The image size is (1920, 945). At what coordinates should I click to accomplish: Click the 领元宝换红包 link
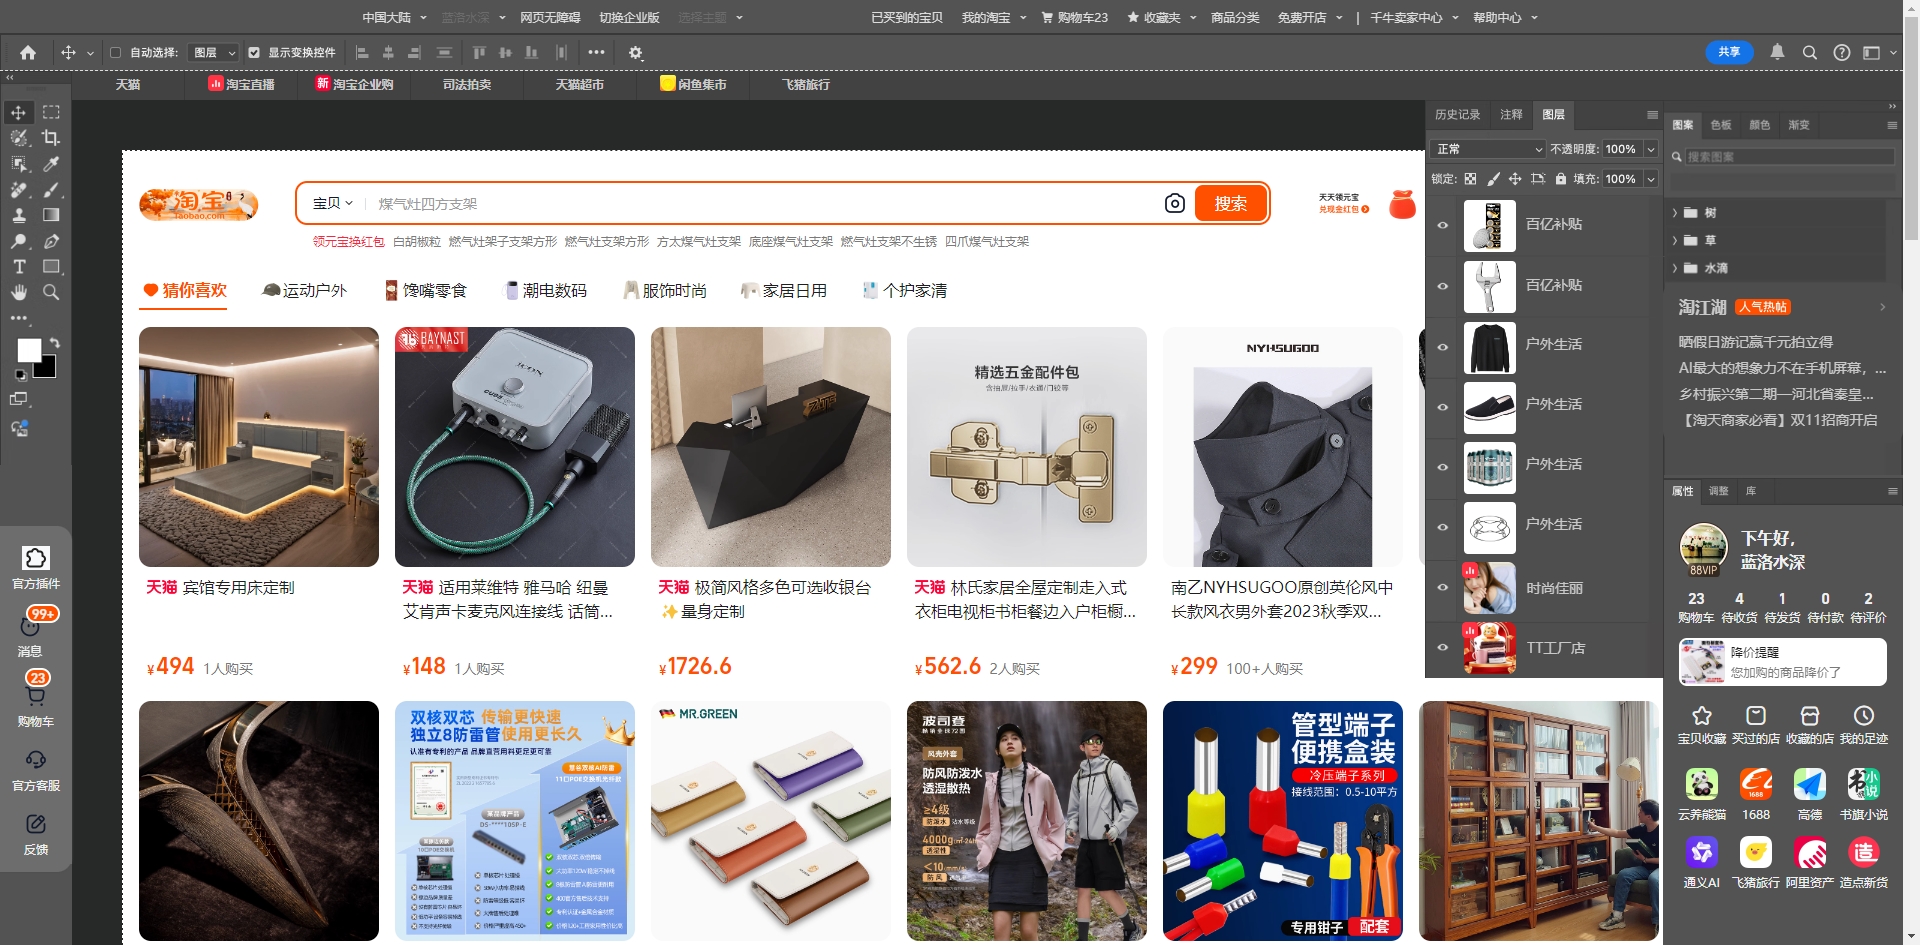[x=348, y=242]
